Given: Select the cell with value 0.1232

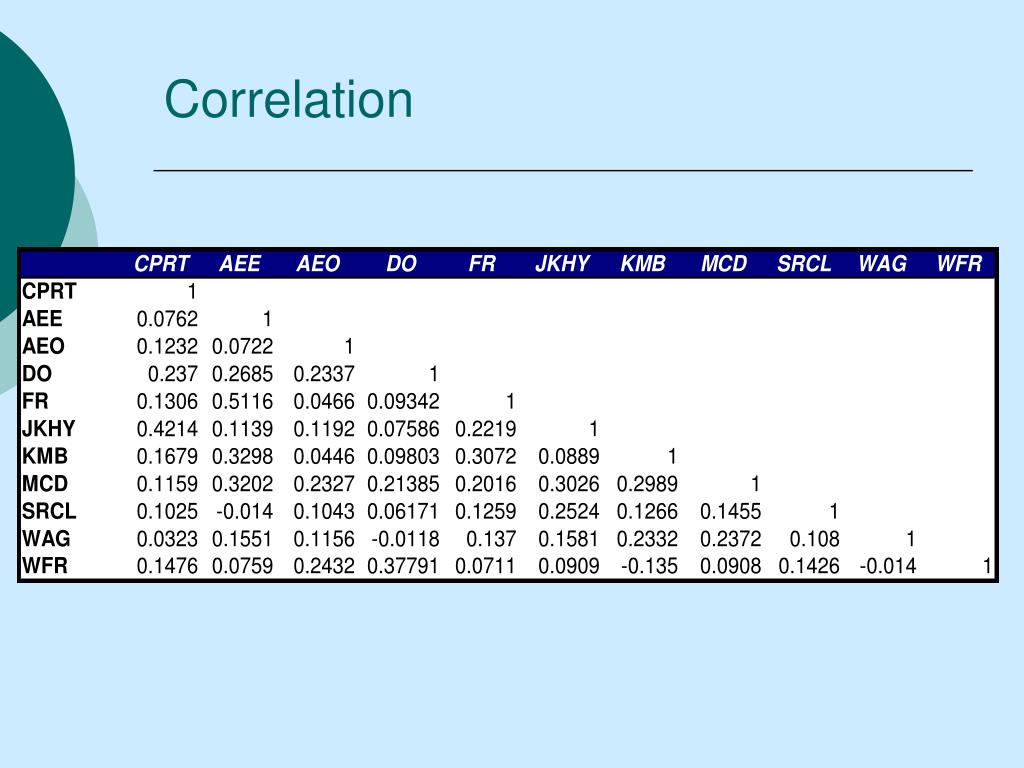Looking at the screenshot, I should (x=167, y=346).
